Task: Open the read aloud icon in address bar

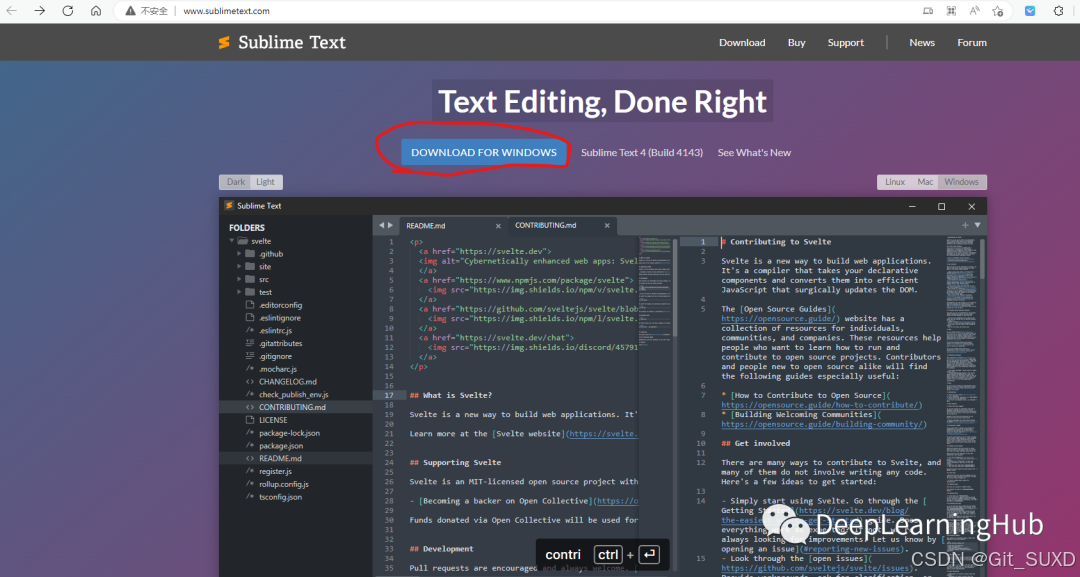Action: pos(974,11)
